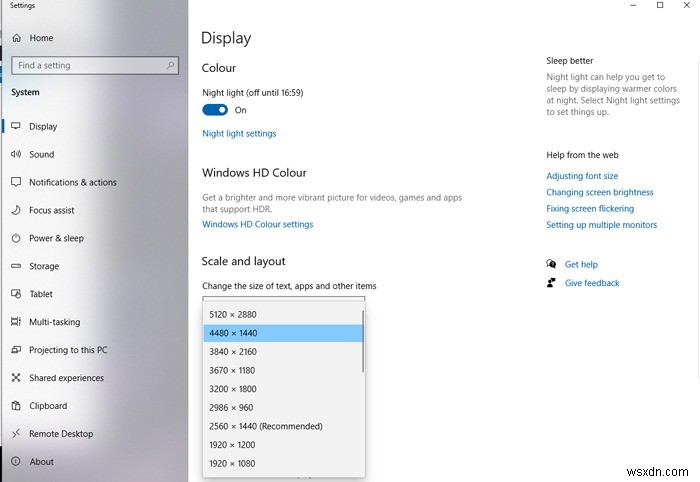This screenshot has width=700, height=482.
Task: Click the Give feedback link text
Action: 592,283
